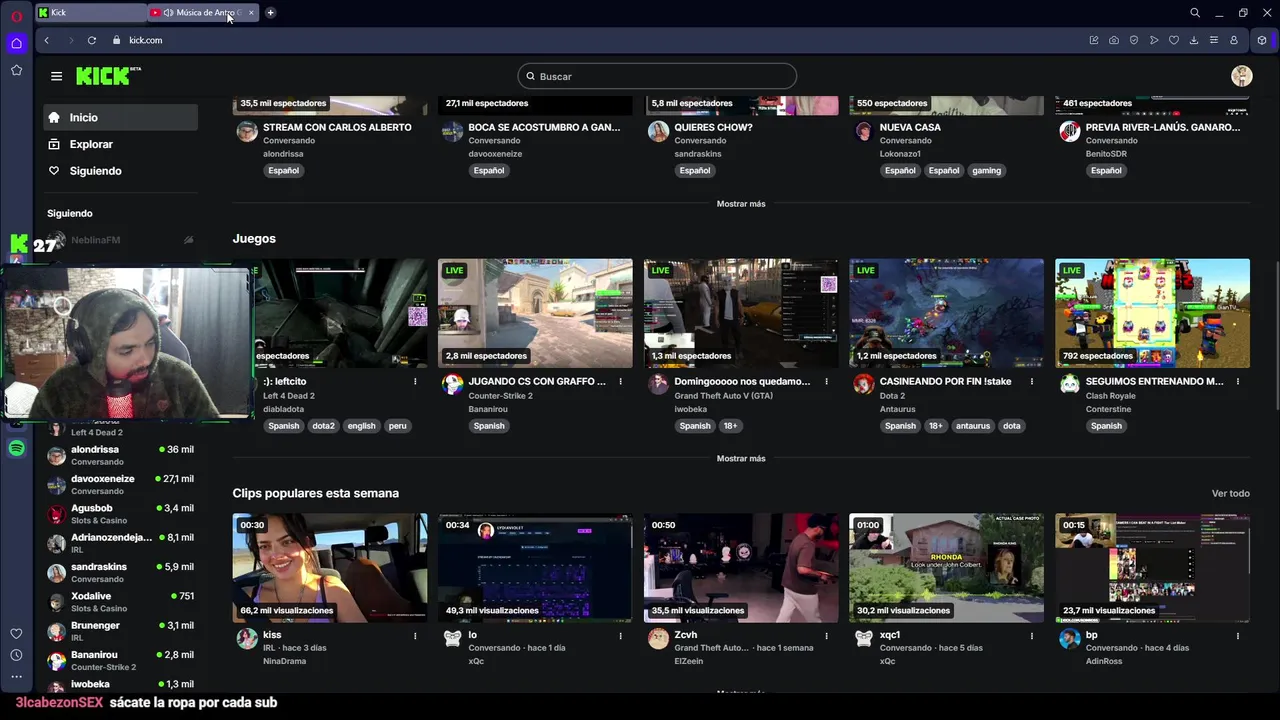Screen dimensions: 1280x720
Task: Click the tab search magnifier icon
Action: 1195,13
